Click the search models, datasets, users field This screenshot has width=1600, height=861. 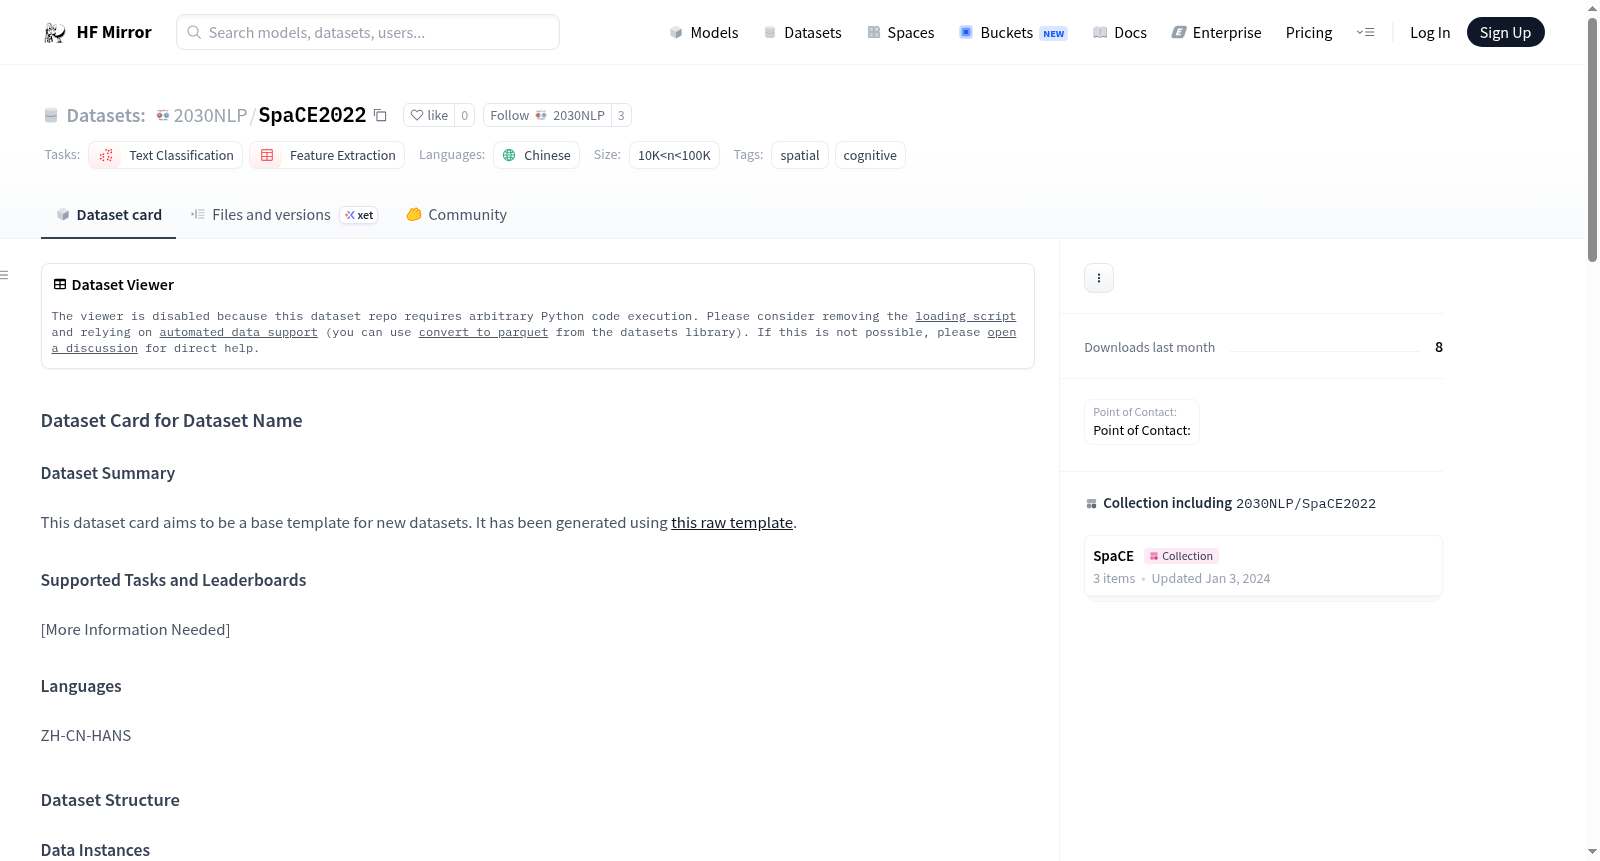pyautogui.click(x=368, y=32)
